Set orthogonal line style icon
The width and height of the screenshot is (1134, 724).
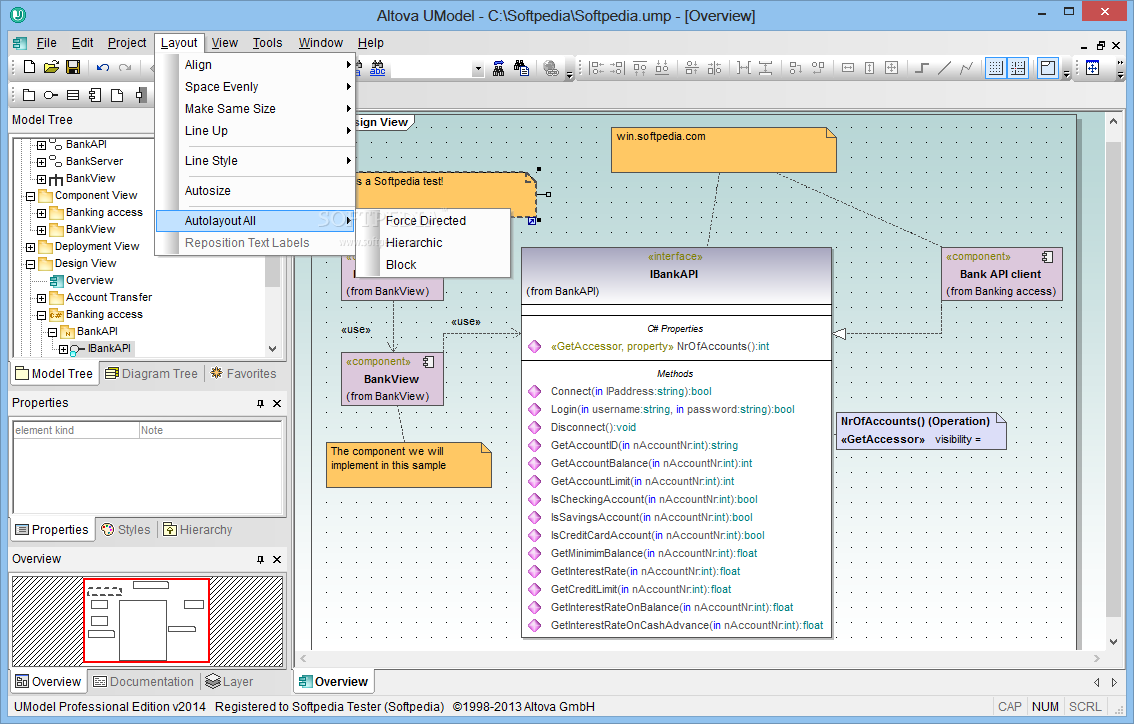click(x=922, y=68)
